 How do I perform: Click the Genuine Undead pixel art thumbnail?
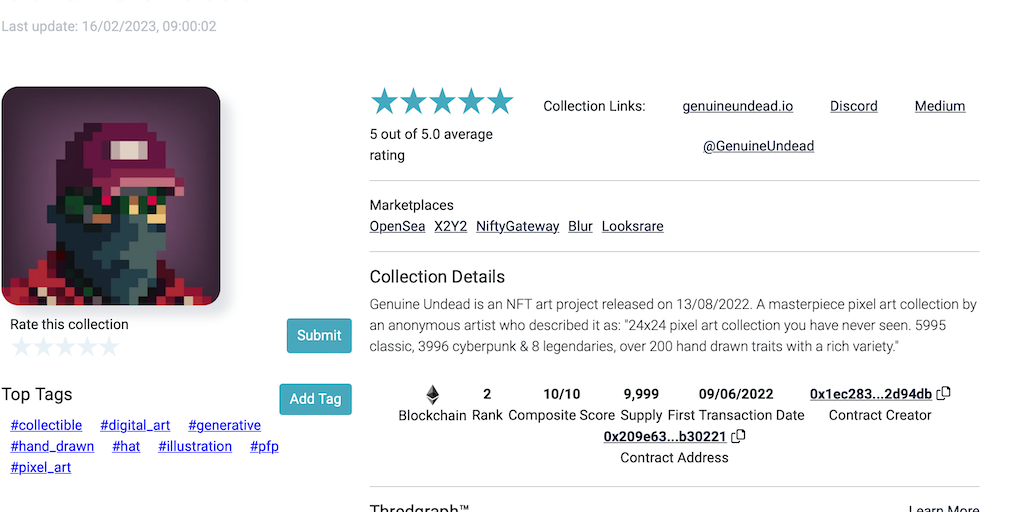[111, 196]
